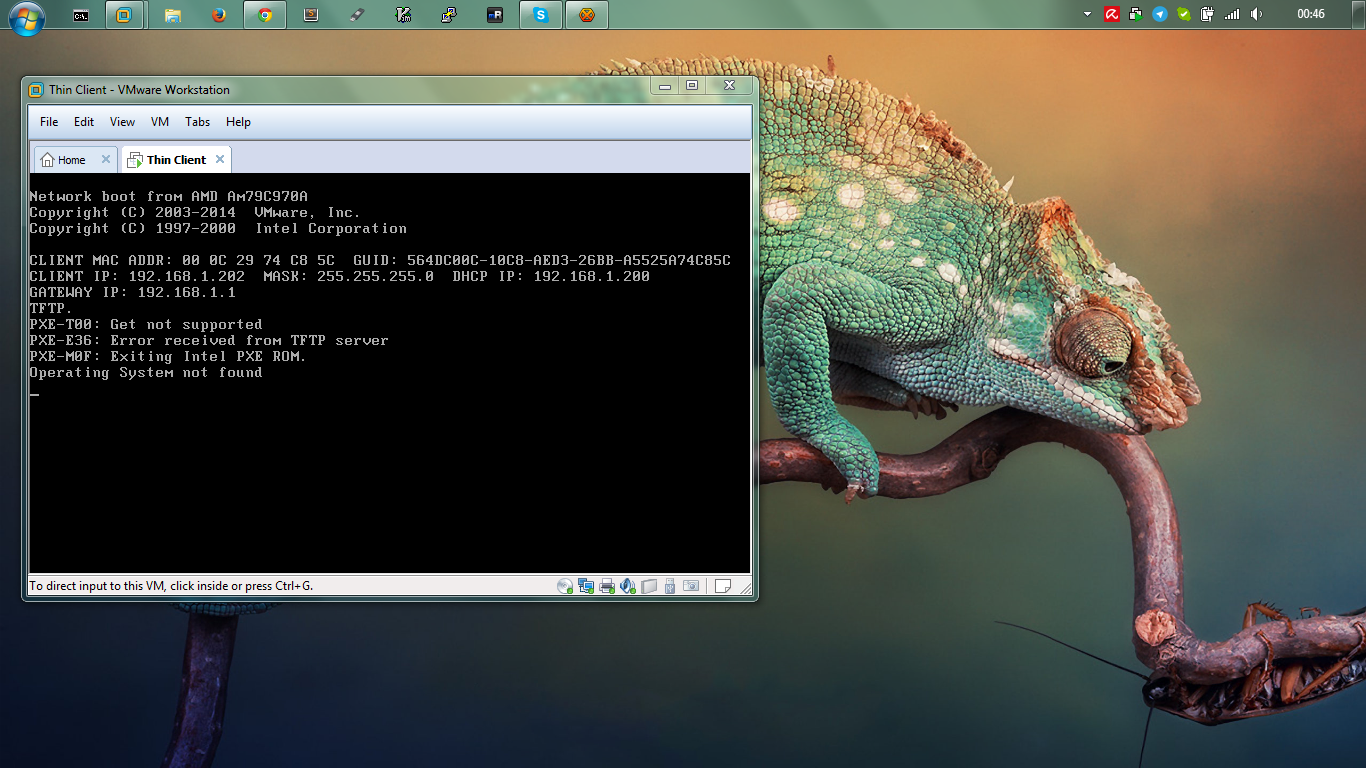Open the VM menu
Screen dimensions: 1366x768
[x=160, y=122]
